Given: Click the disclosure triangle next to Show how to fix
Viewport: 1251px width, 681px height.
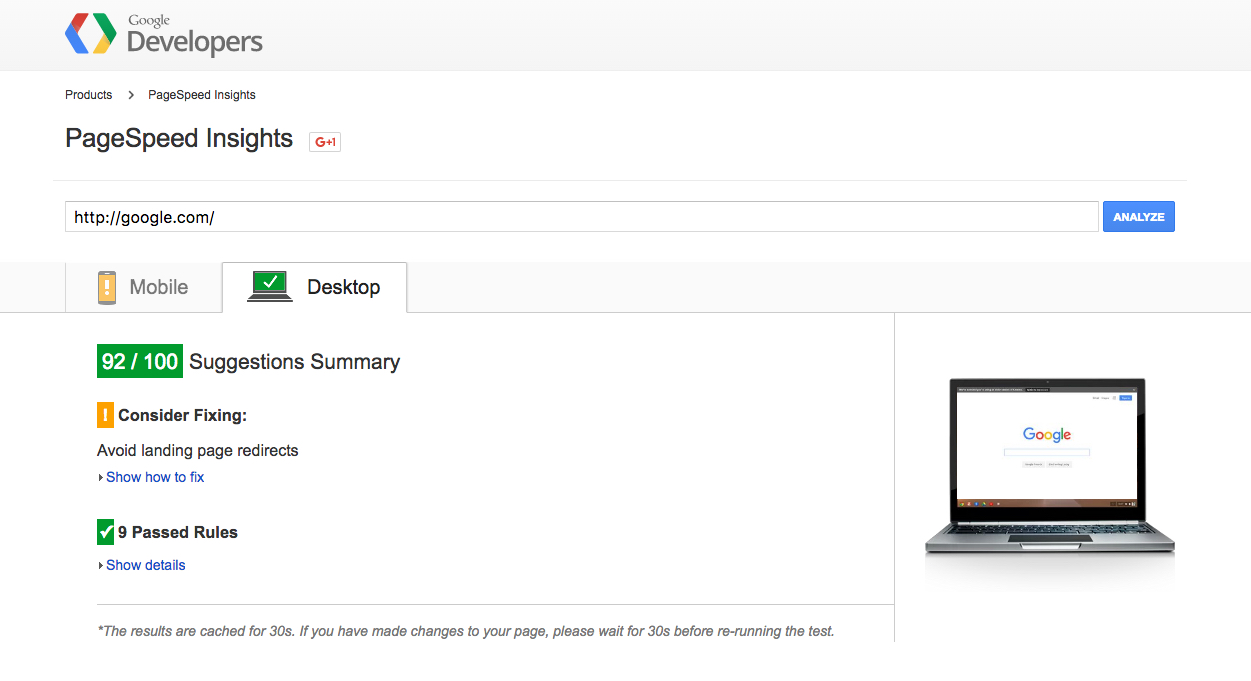Looking at the screenshot, I should tap(100, 477).
